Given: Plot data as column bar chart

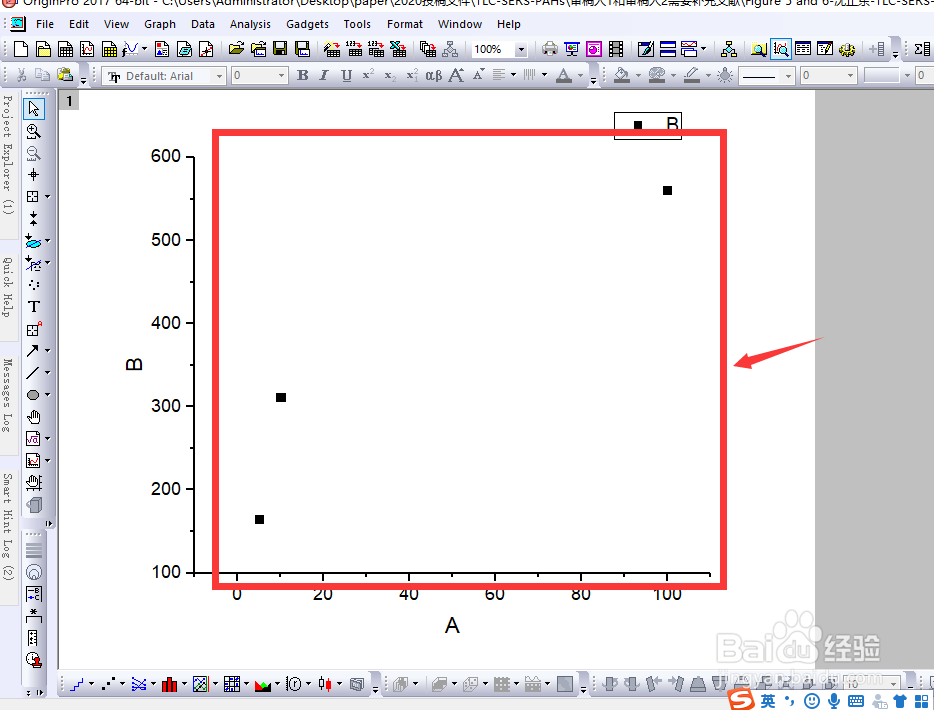Looking at the screenshot, I should pyautogui.click(x=170, y=684).
